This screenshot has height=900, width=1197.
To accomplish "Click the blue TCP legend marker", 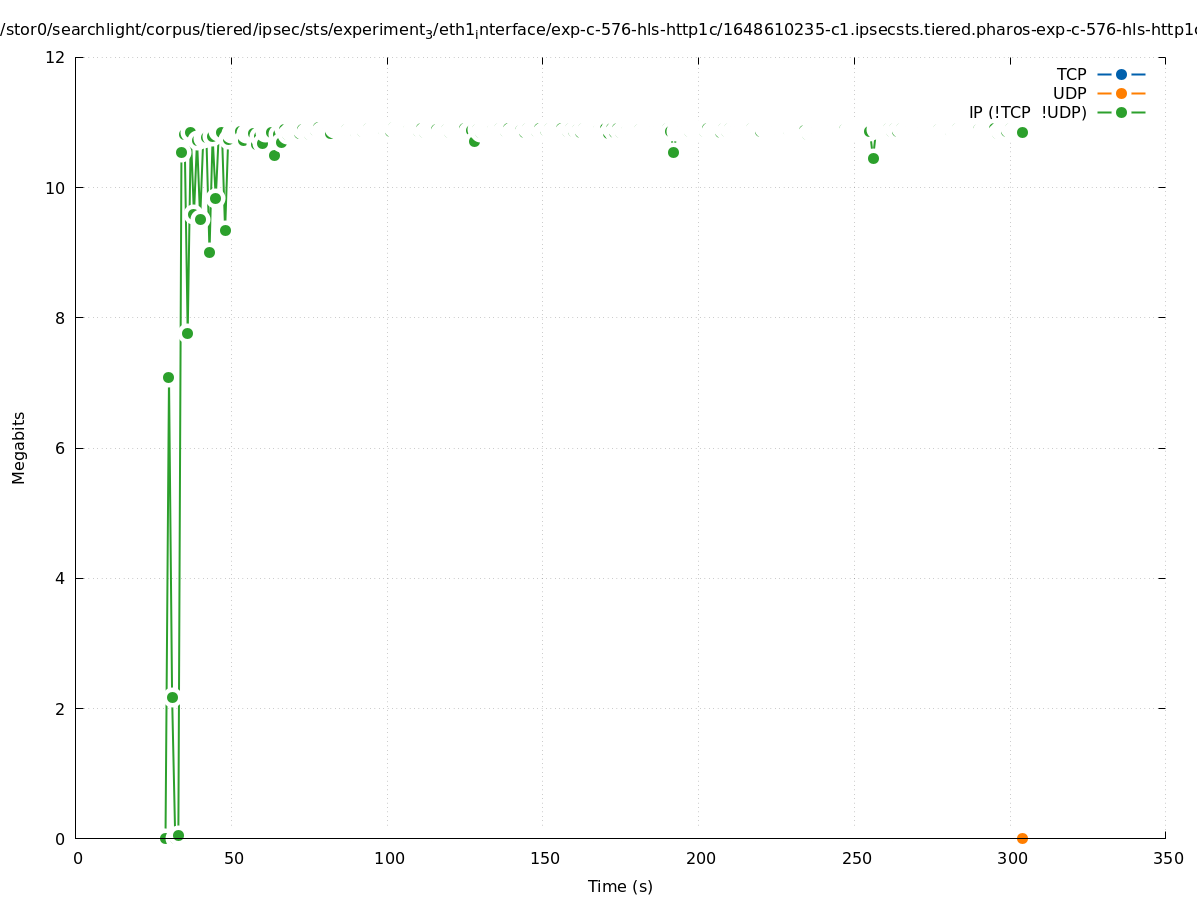I will [x=1121, y=74].
